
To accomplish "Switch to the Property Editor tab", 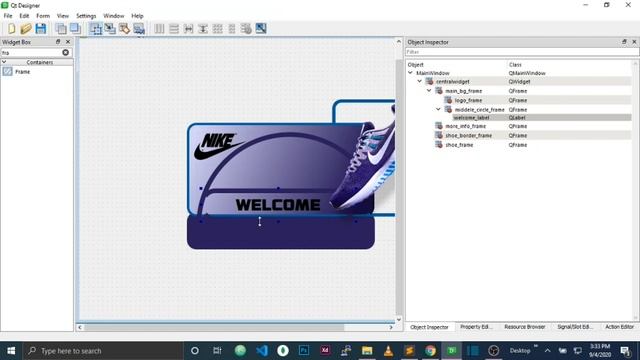I will pos(476,327).
